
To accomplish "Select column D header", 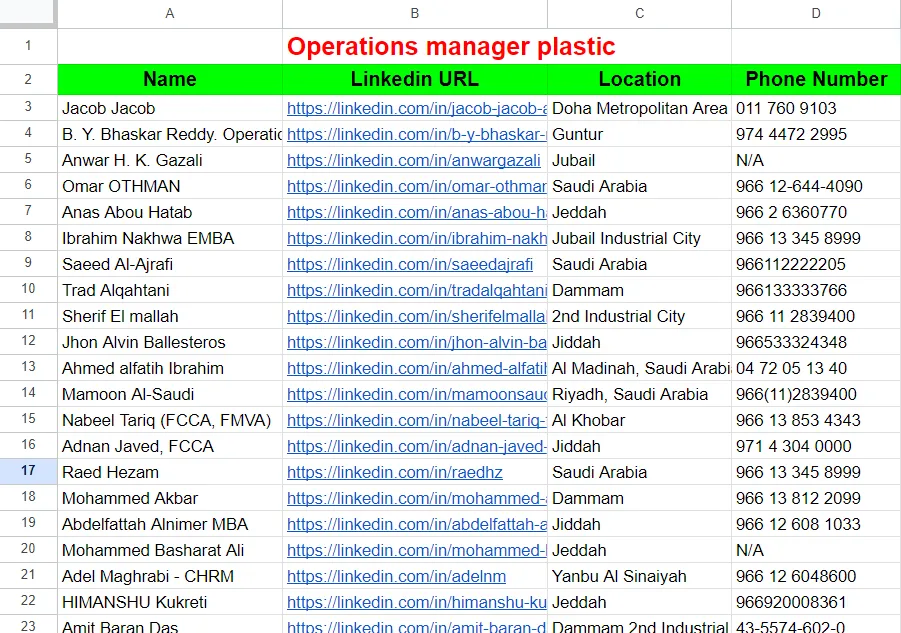I will coord(816,13).
